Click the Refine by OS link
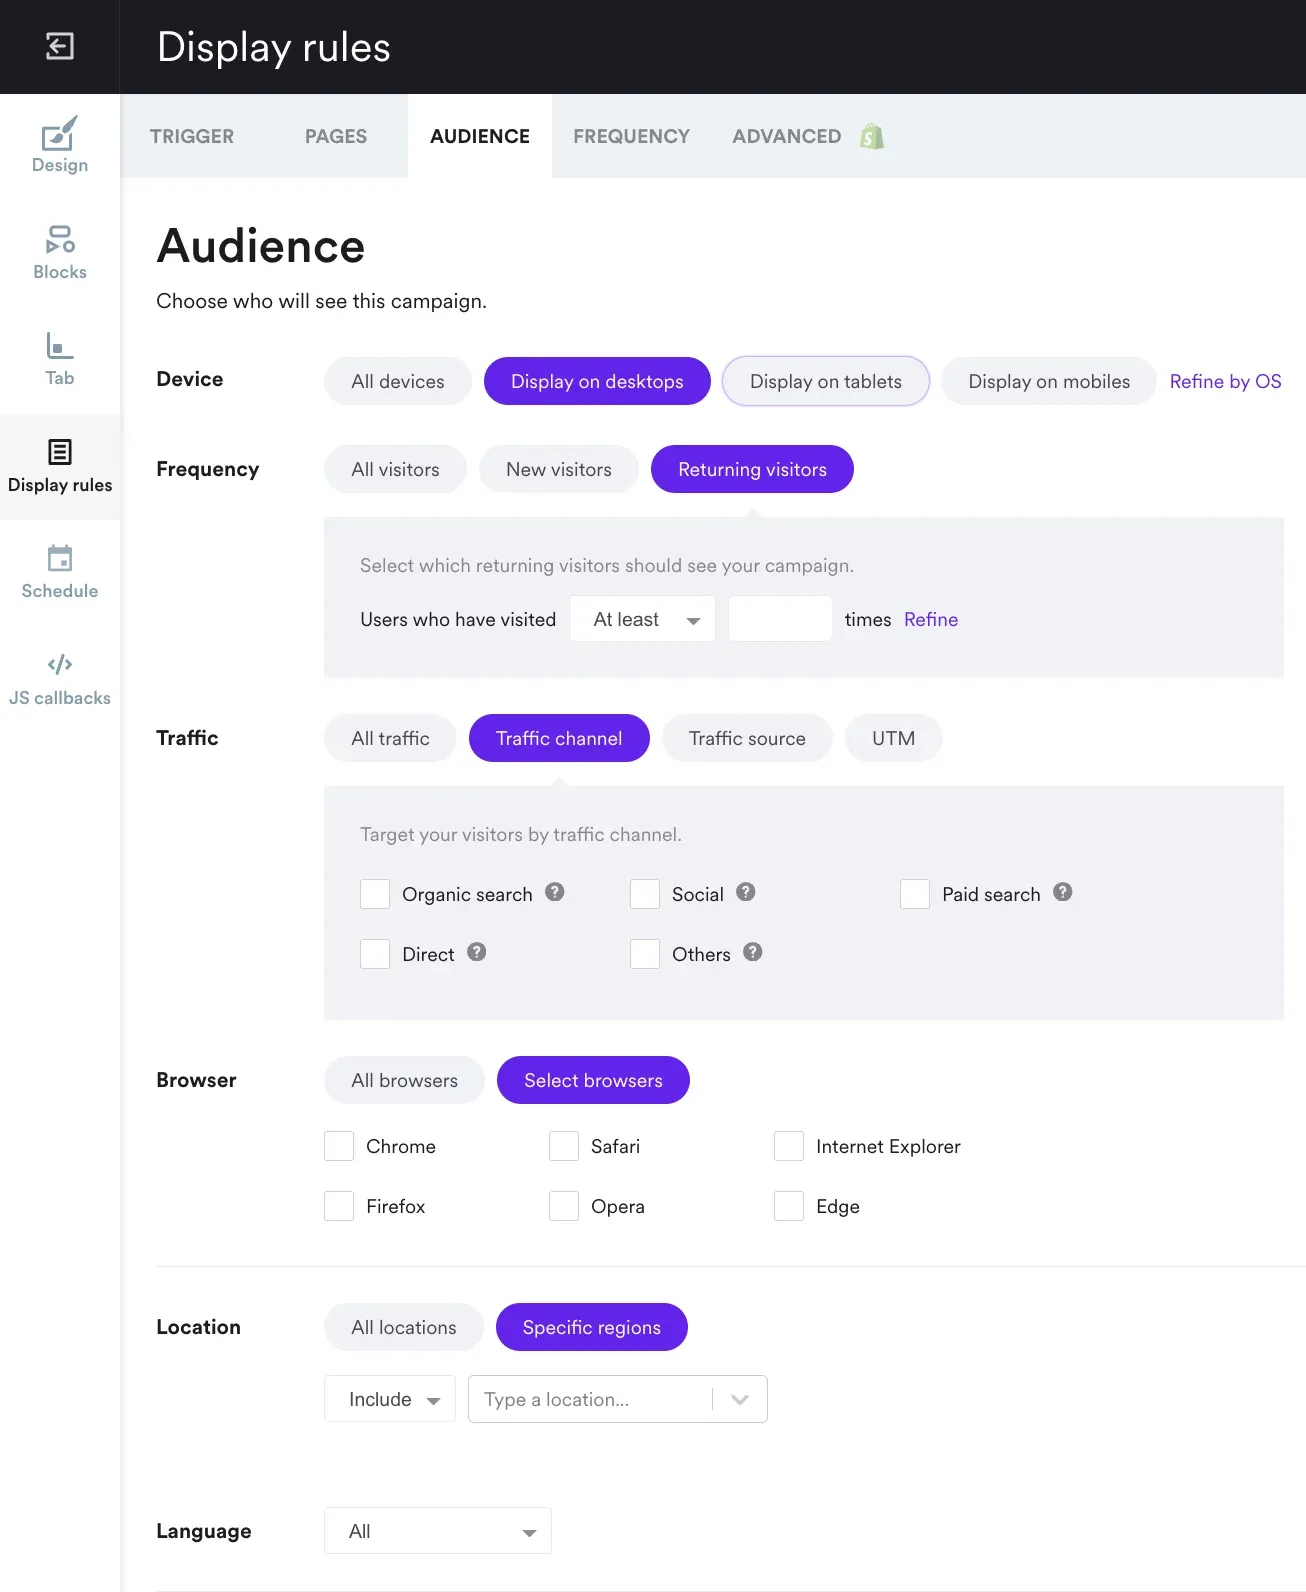 [1225, 381]
